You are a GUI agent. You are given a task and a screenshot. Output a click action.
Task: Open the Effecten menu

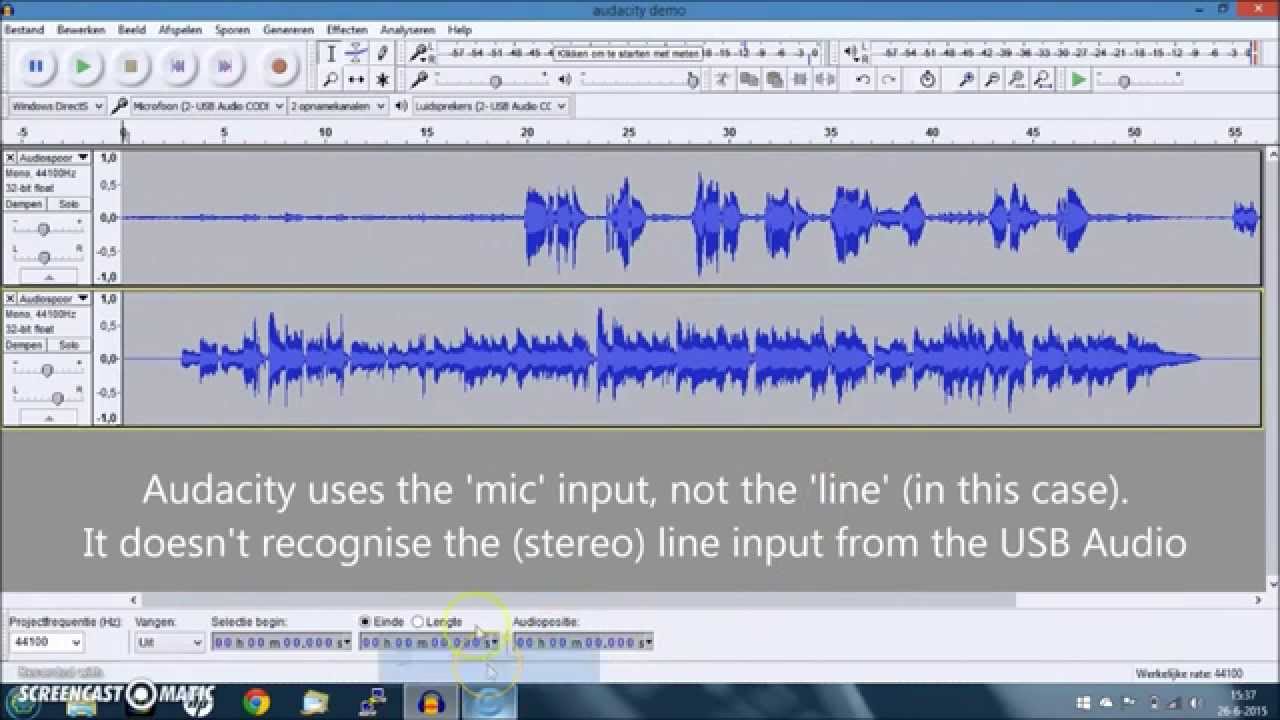pos(347,30)
